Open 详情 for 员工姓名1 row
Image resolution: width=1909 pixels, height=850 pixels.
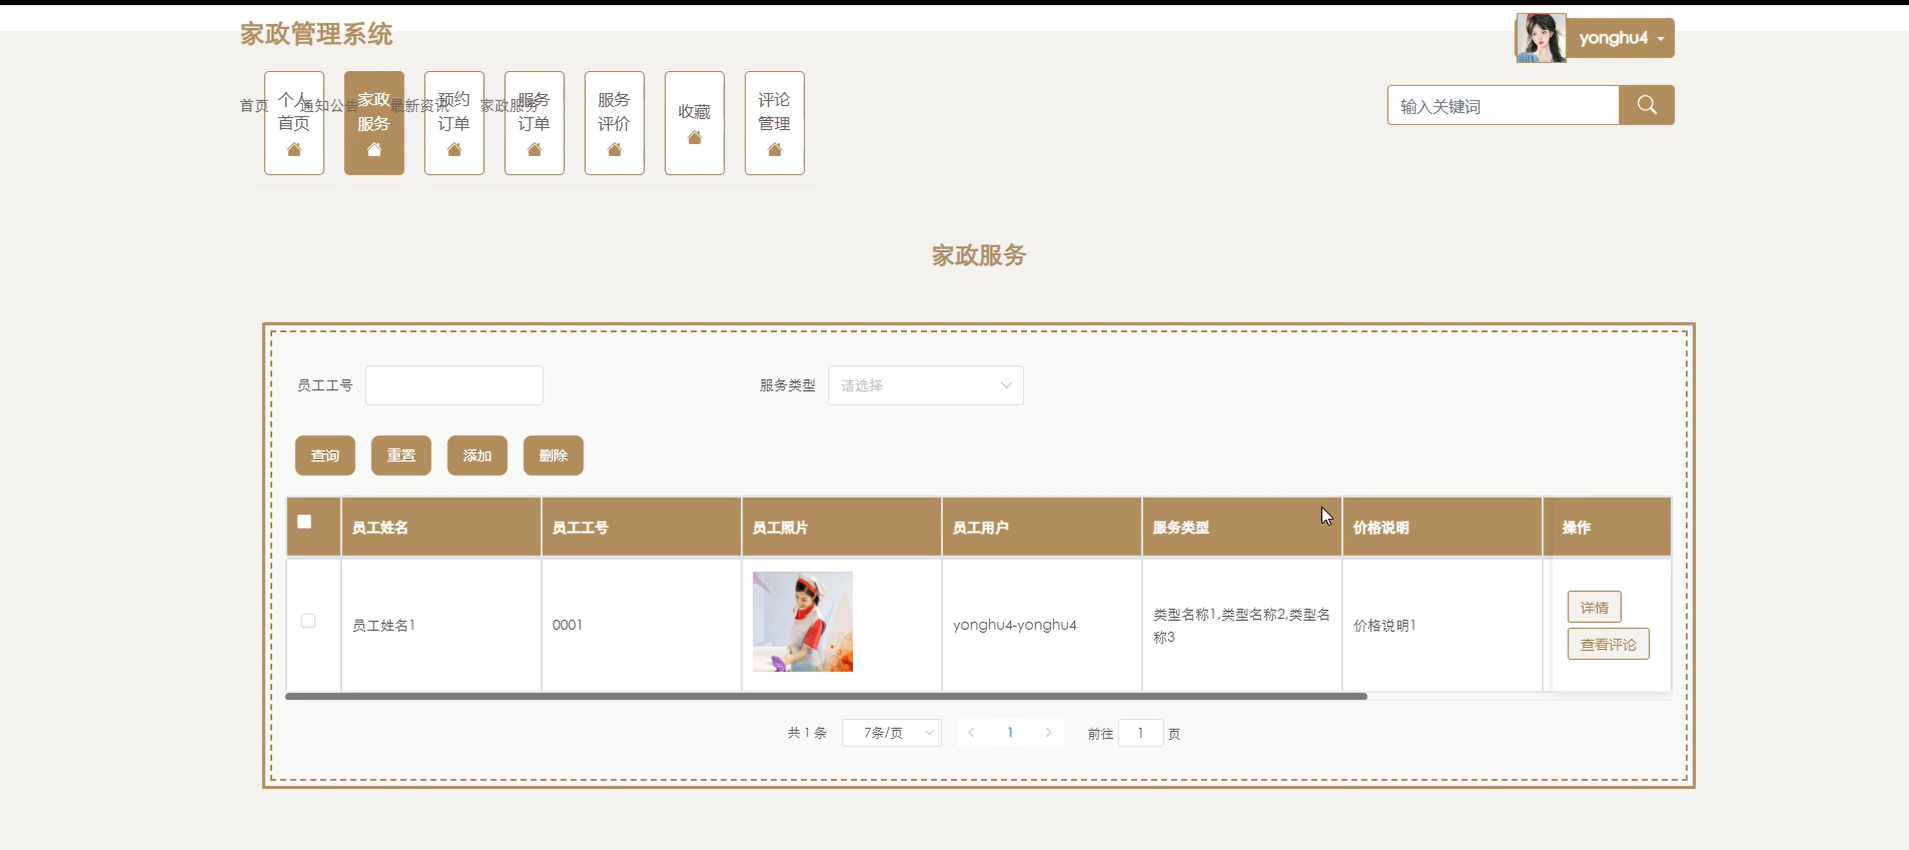(x=1594, y=607)
